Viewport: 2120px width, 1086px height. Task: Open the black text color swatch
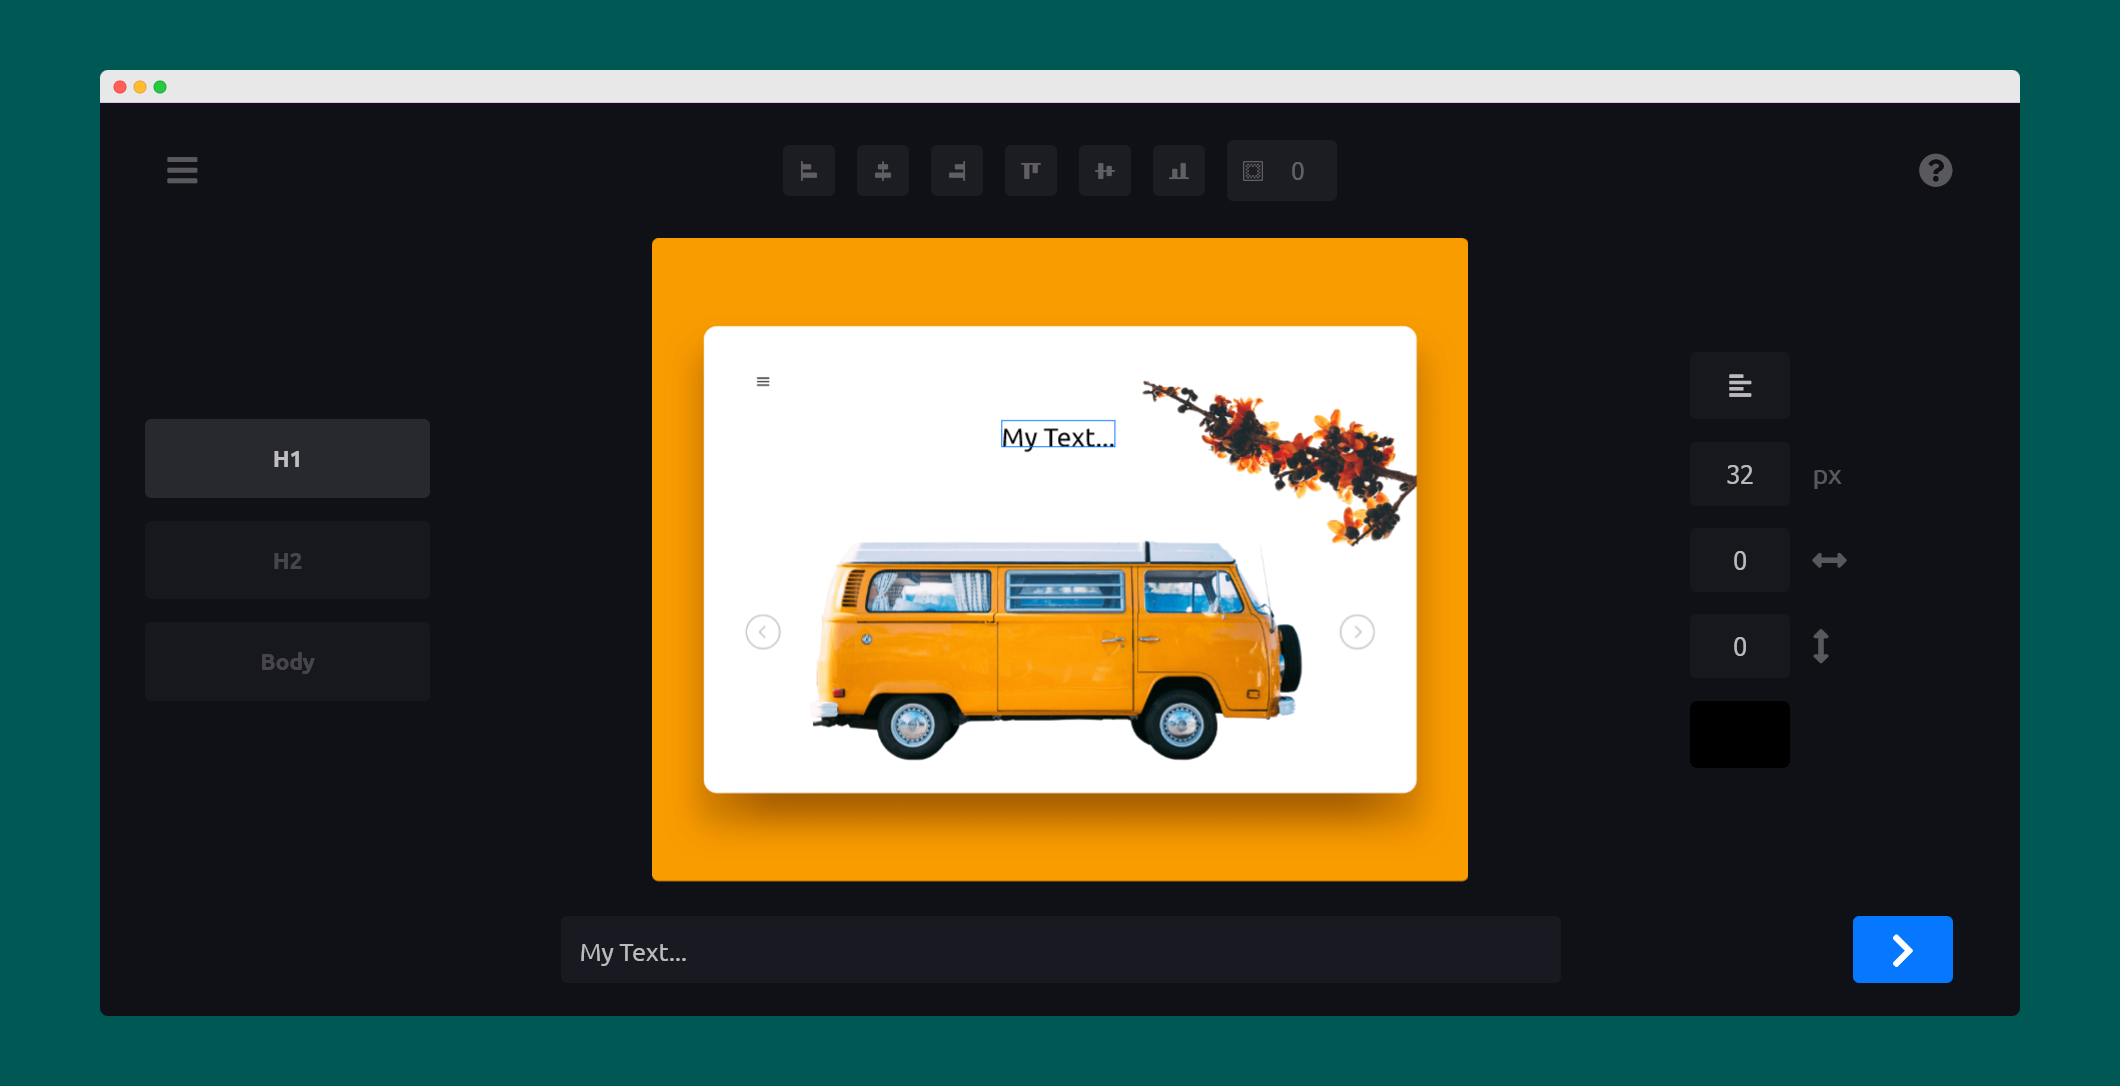pyautogui.click(x=1739, y=735)
